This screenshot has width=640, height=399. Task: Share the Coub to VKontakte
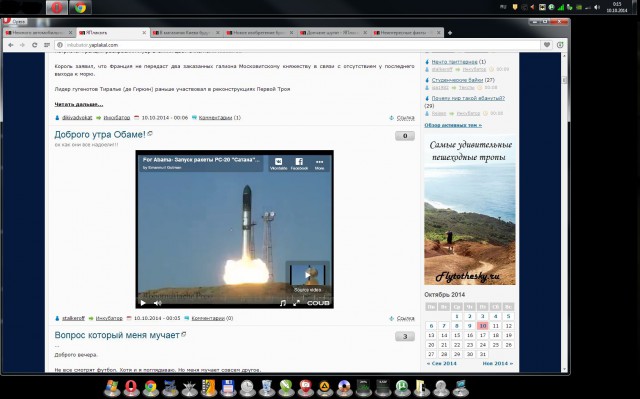click(278, 164)
